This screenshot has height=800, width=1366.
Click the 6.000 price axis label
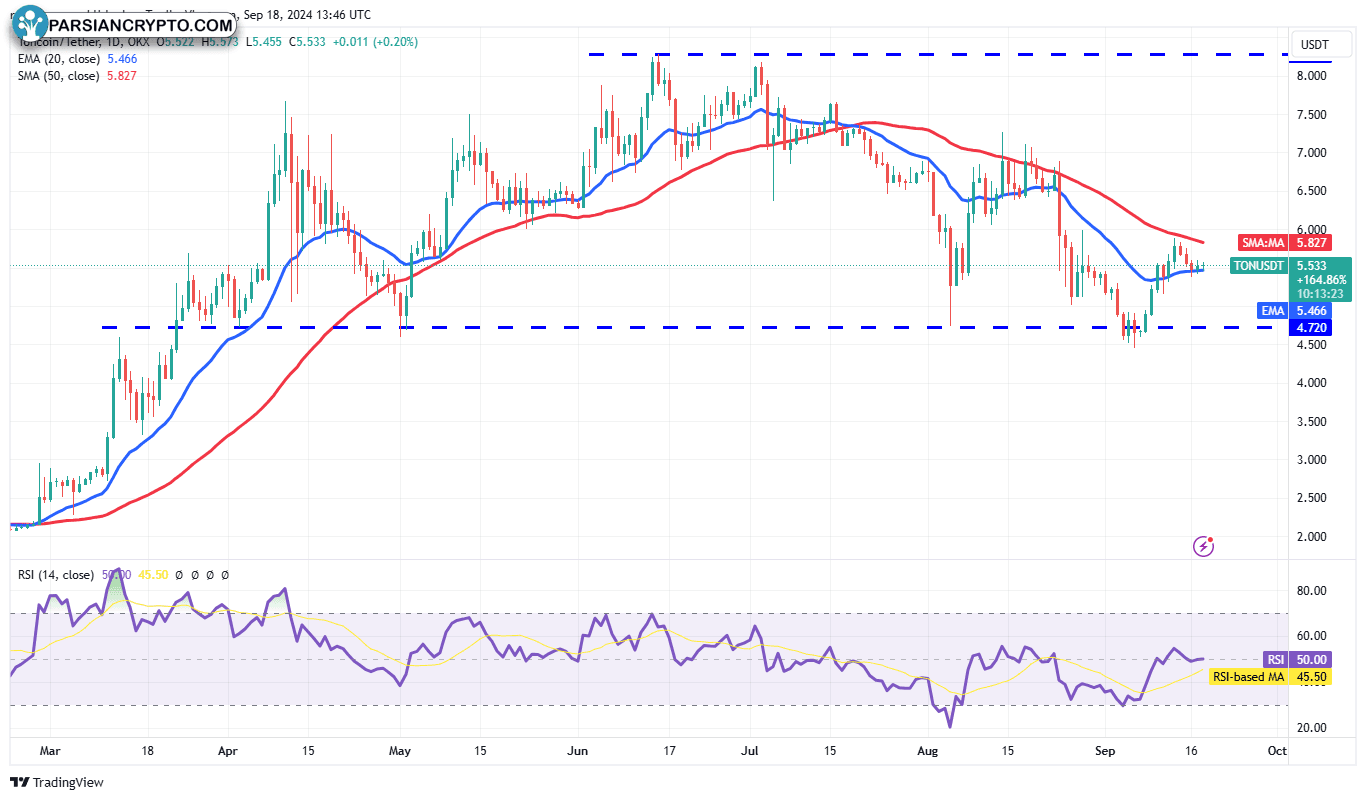coord(1311,230)
